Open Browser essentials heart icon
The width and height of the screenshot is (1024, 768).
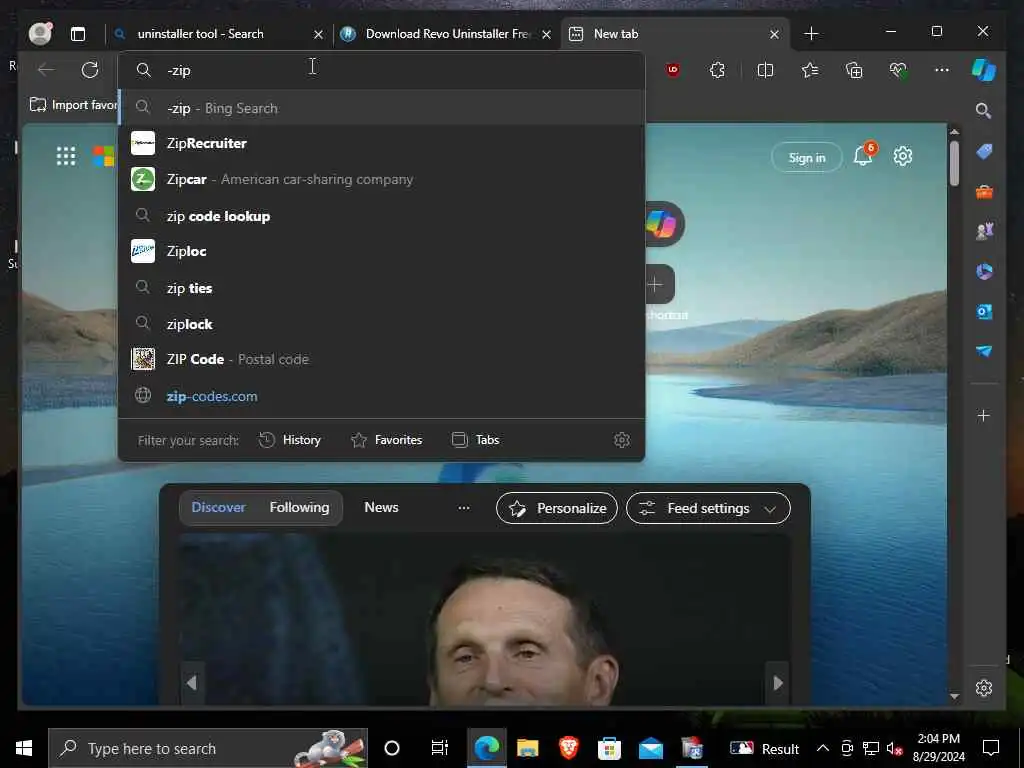click(x=899, y=70)
